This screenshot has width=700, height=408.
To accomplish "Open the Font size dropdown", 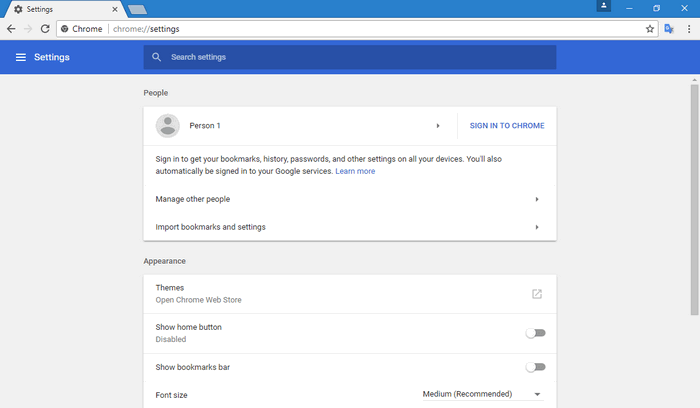I will (x=483, y=394).
